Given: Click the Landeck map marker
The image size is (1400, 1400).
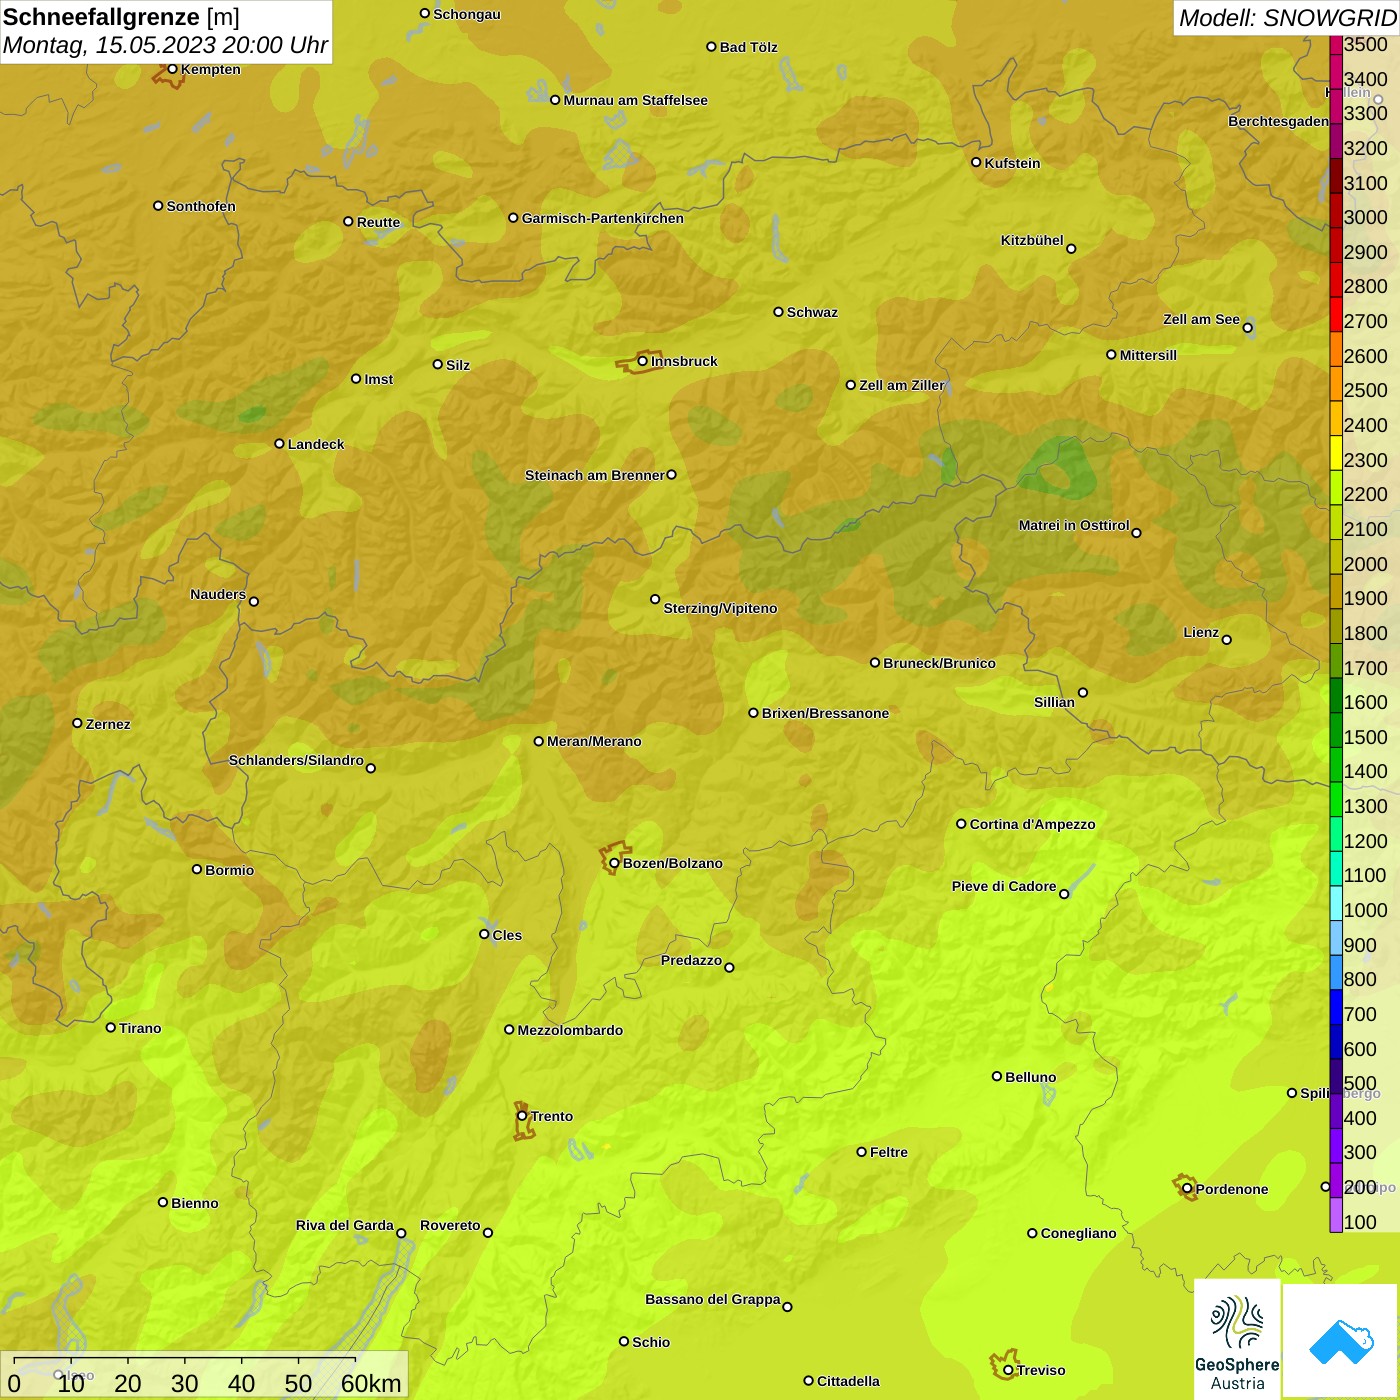Looking at the screenshot, I should pyautogui.click(x=279, y=443).
